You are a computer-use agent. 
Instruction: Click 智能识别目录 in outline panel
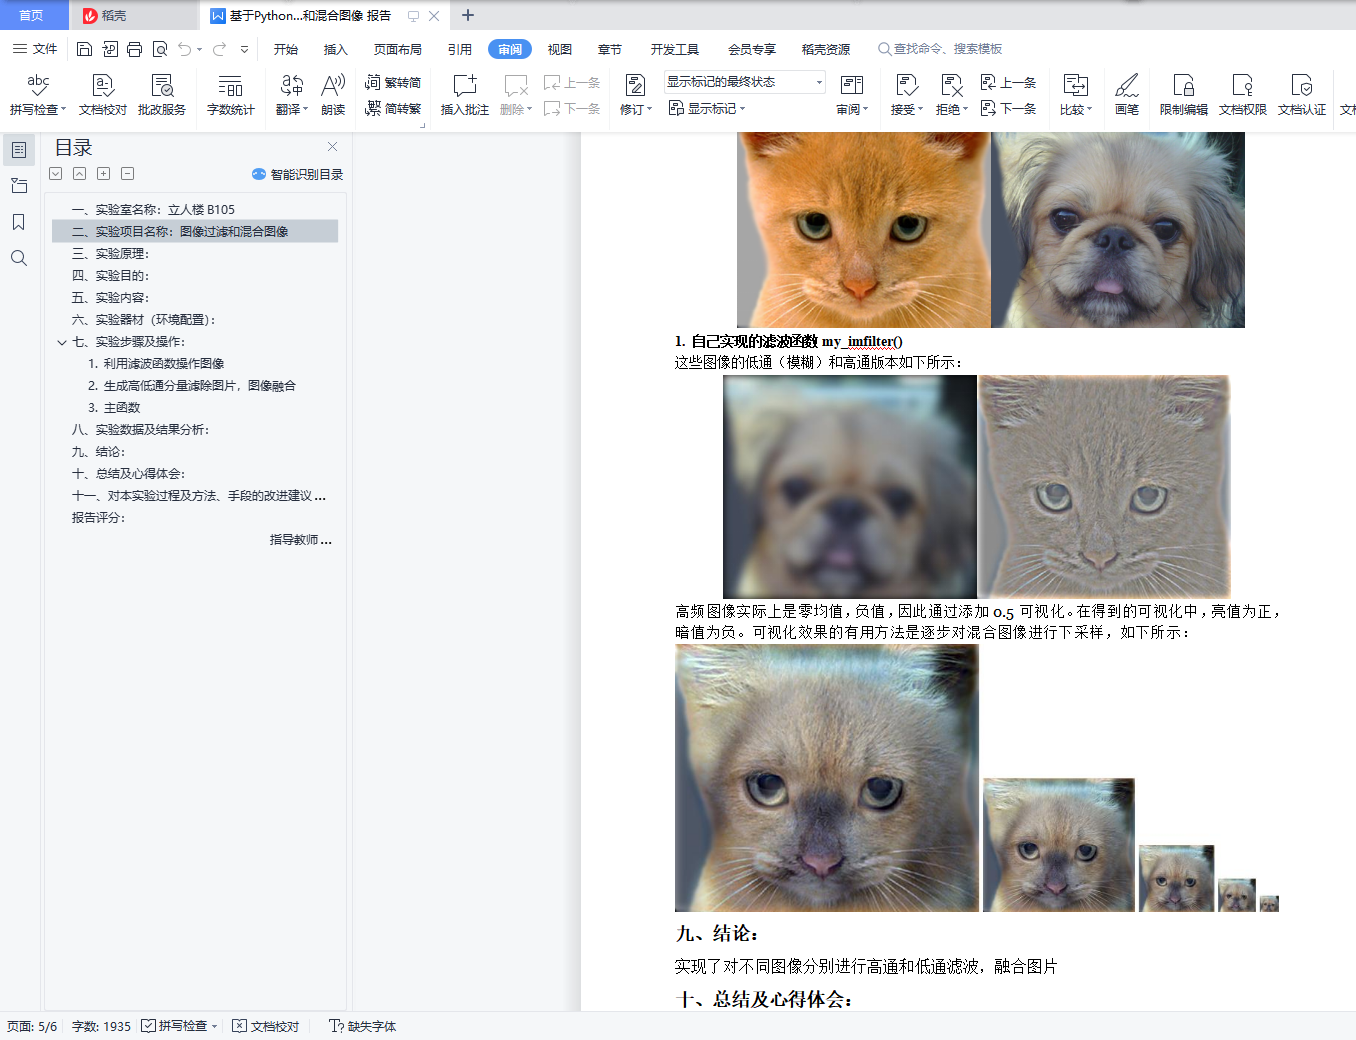(x=297, y=174)
